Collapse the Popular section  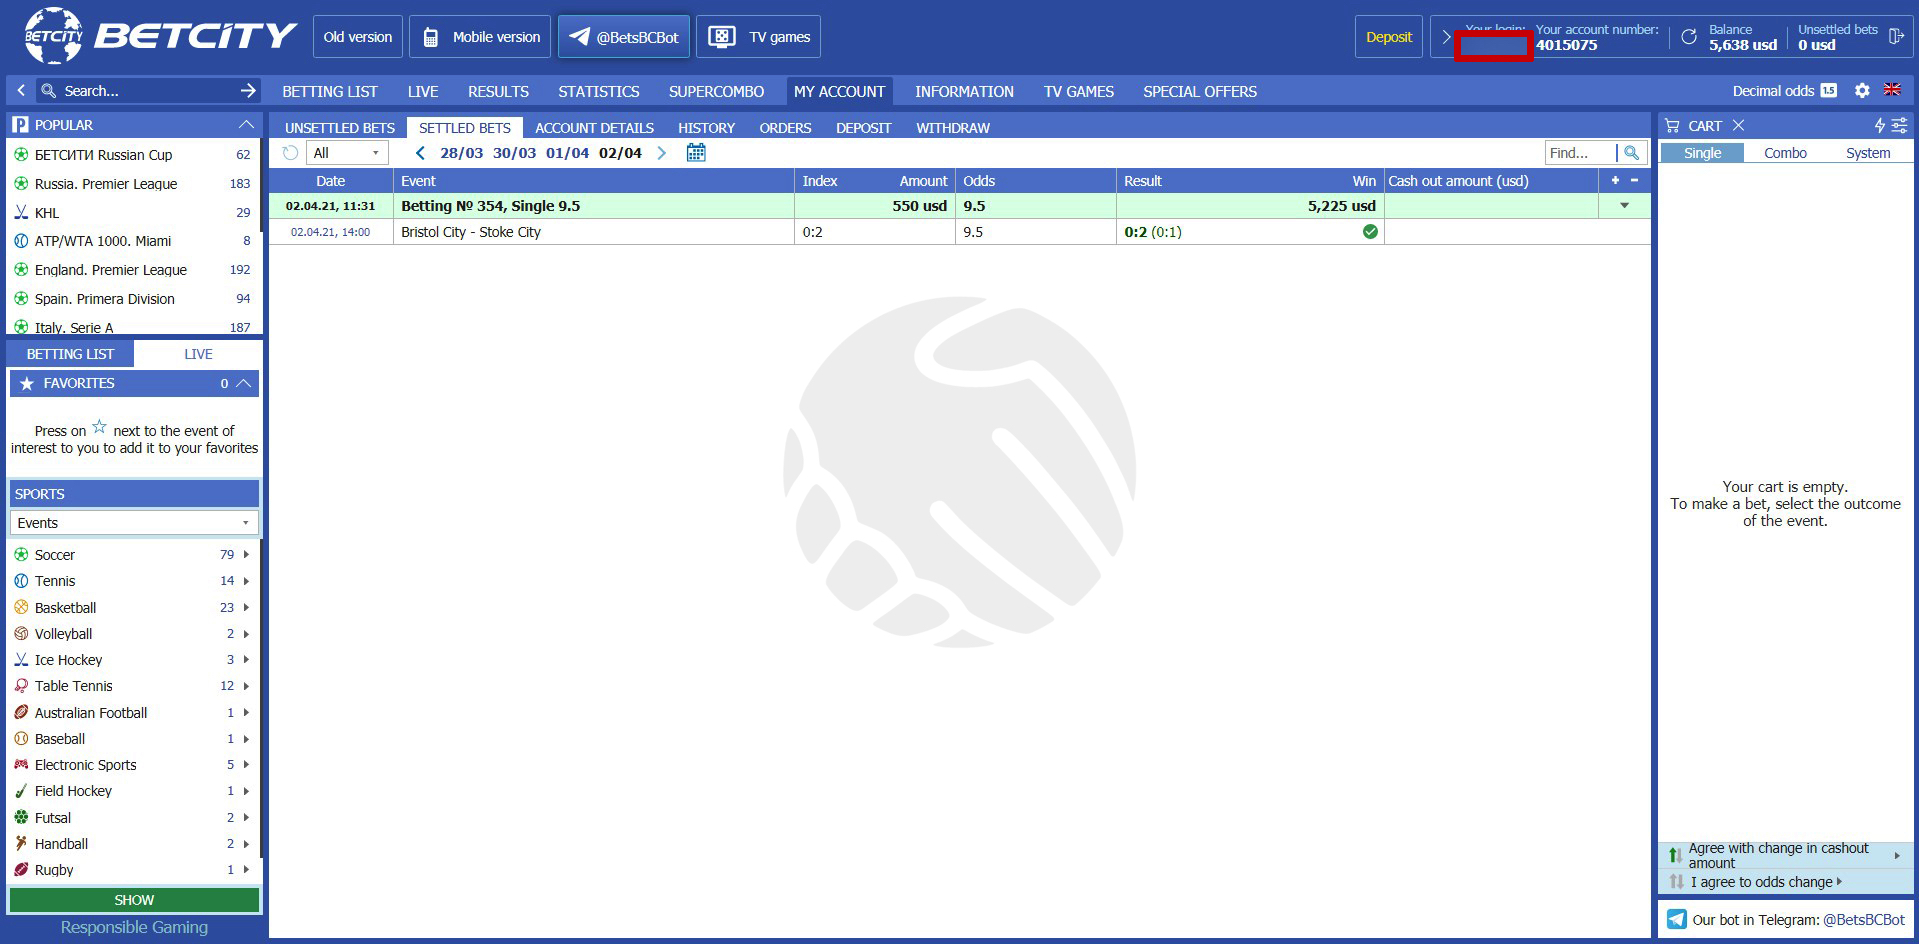tap(246, 124)
